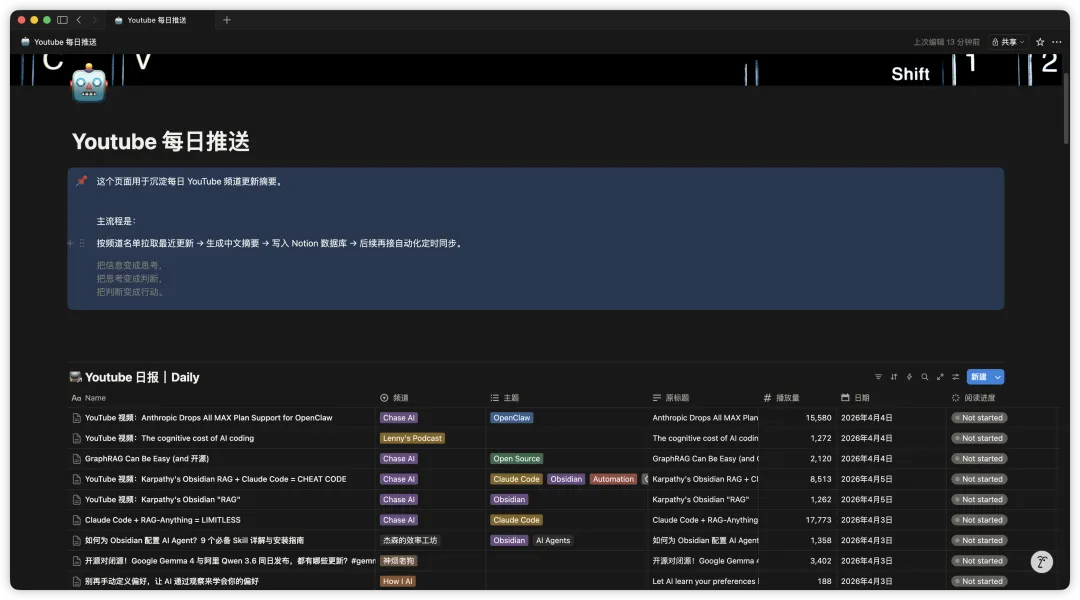Click Youtube 每日推送 breadcrumb
This screenshot has height=600, width=1080.
click(59, 42)
